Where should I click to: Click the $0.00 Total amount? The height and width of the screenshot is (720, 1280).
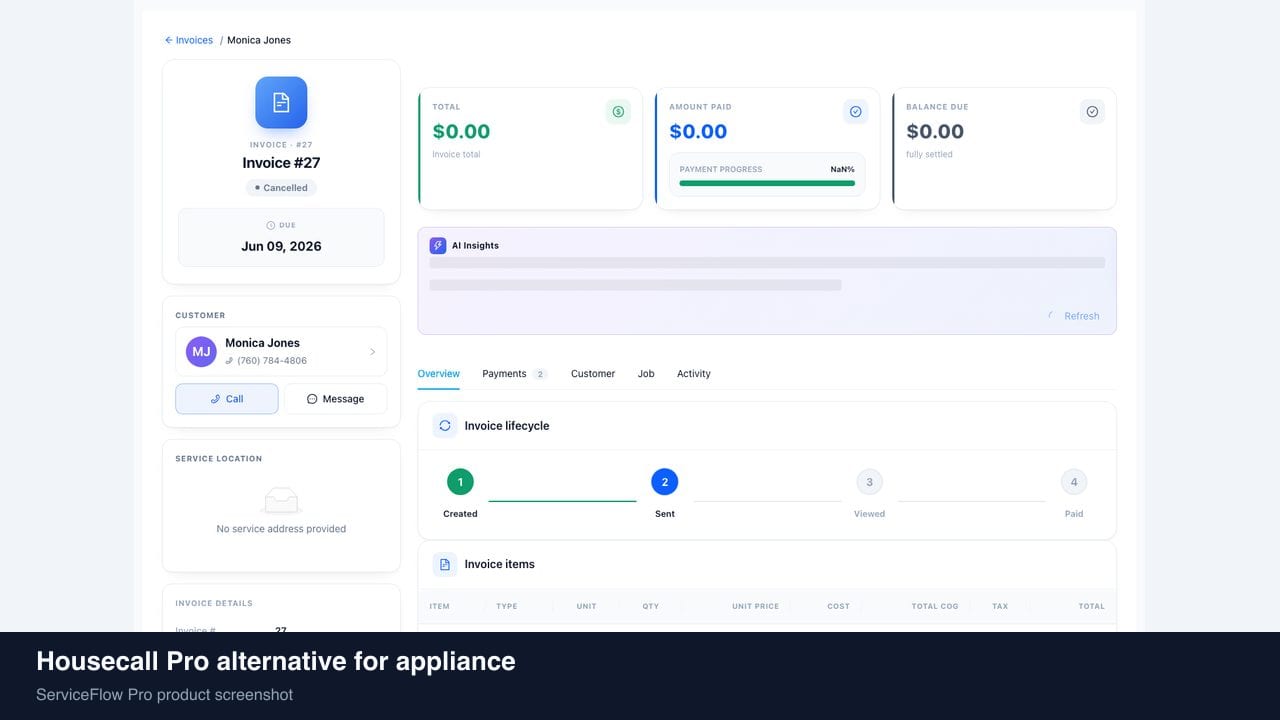(461, 132)
